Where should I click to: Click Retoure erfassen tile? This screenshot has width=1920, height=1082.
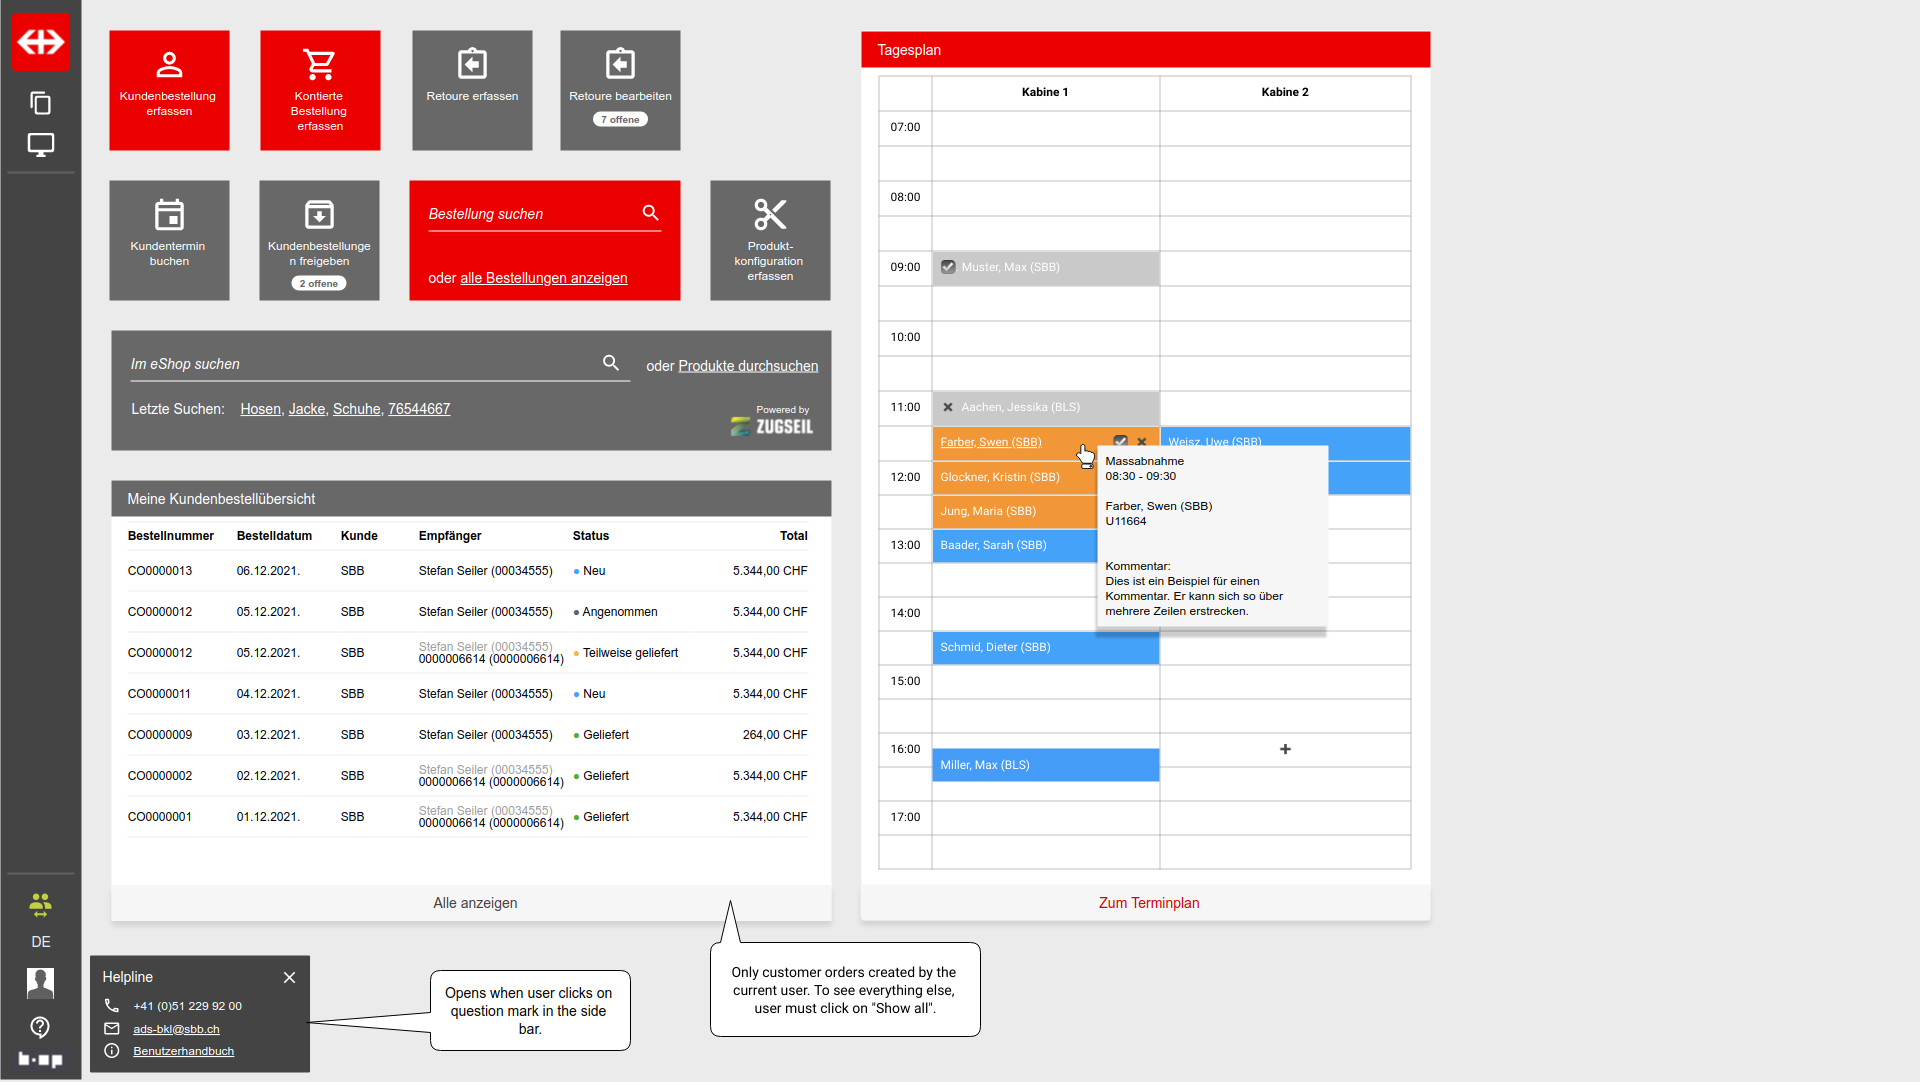click(472, 90)
